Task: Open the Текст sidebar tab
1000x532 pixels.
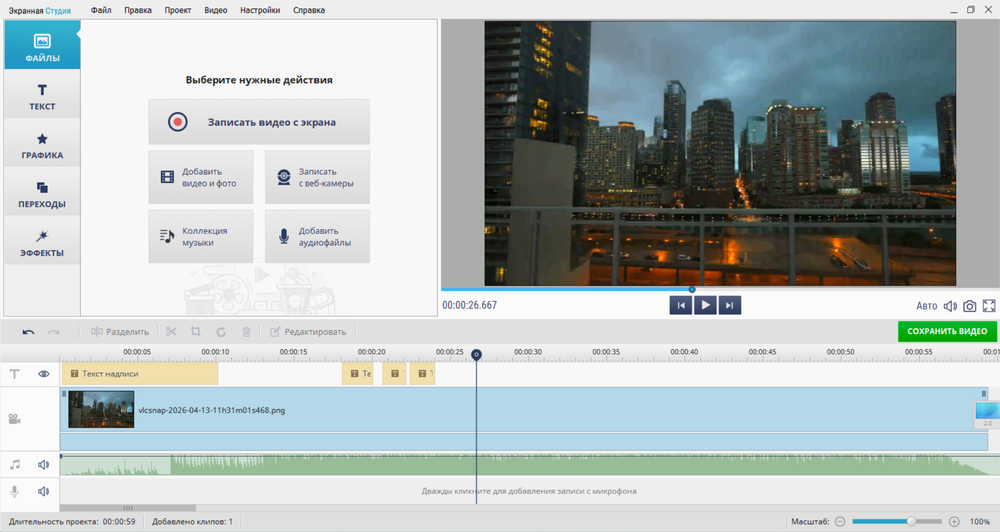Action: [42, 94]
